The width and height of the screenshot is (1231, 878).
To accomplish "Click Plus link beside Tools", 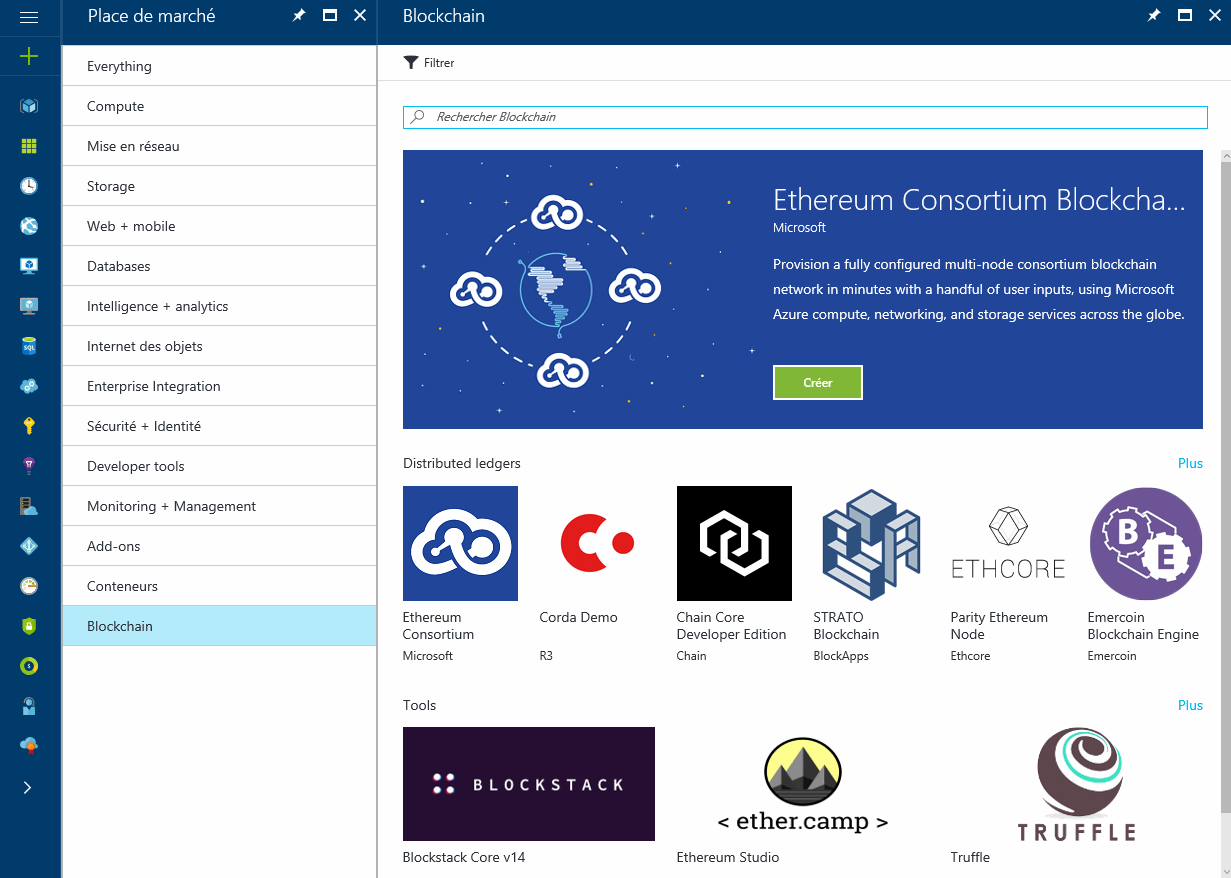I will (1190, 705).
